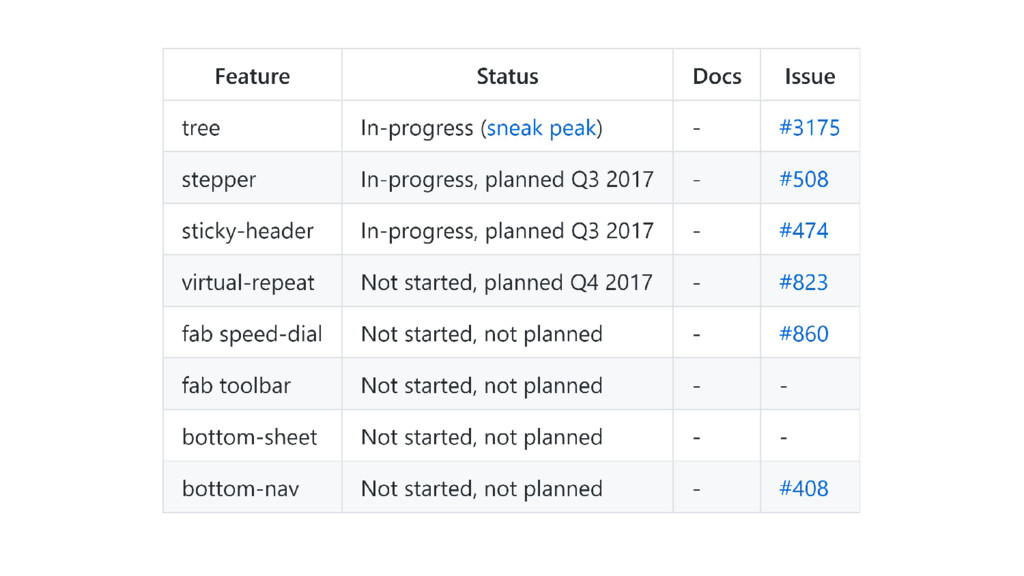Select the stepper feature cell
This screenshot has width=1024, height=576.
219,180
